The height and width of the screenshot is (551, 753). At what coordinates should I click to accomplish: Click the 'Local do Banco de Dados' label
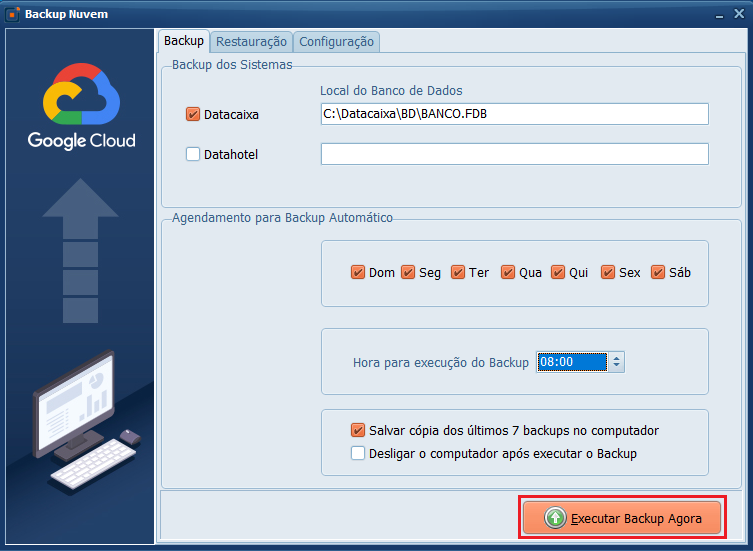391,90
